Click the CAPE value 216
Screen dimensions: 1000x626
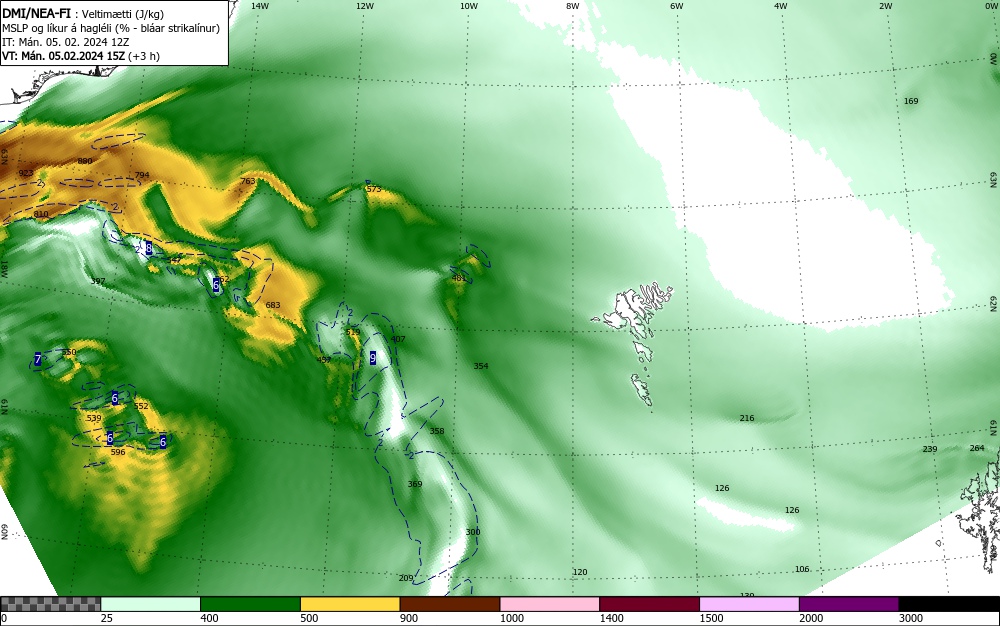pyautogui.click(x=747, y=418)
